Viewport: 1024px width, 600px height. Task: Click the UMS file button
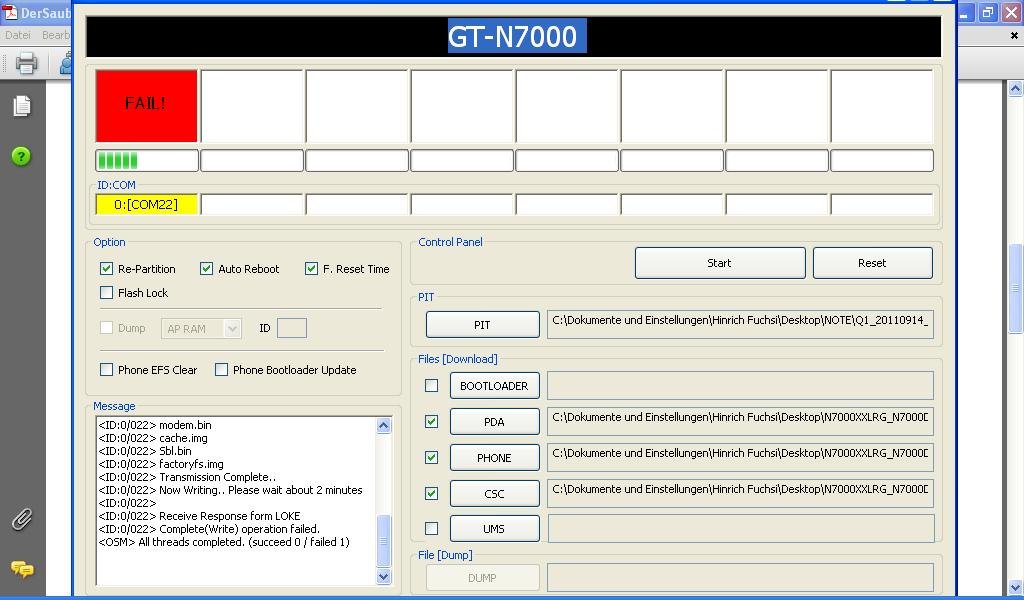pyautogui.click(x=494, y=528)
